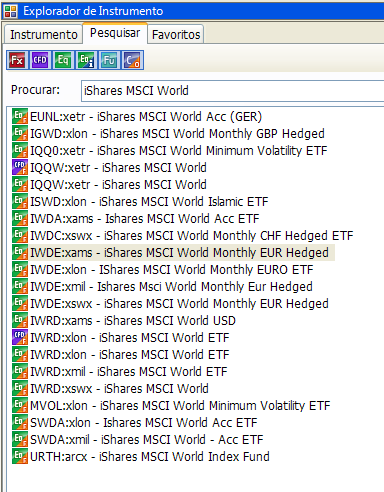
Task: Click equity icon beside IWDE:xmil
Action: click(x=20, y=286)
